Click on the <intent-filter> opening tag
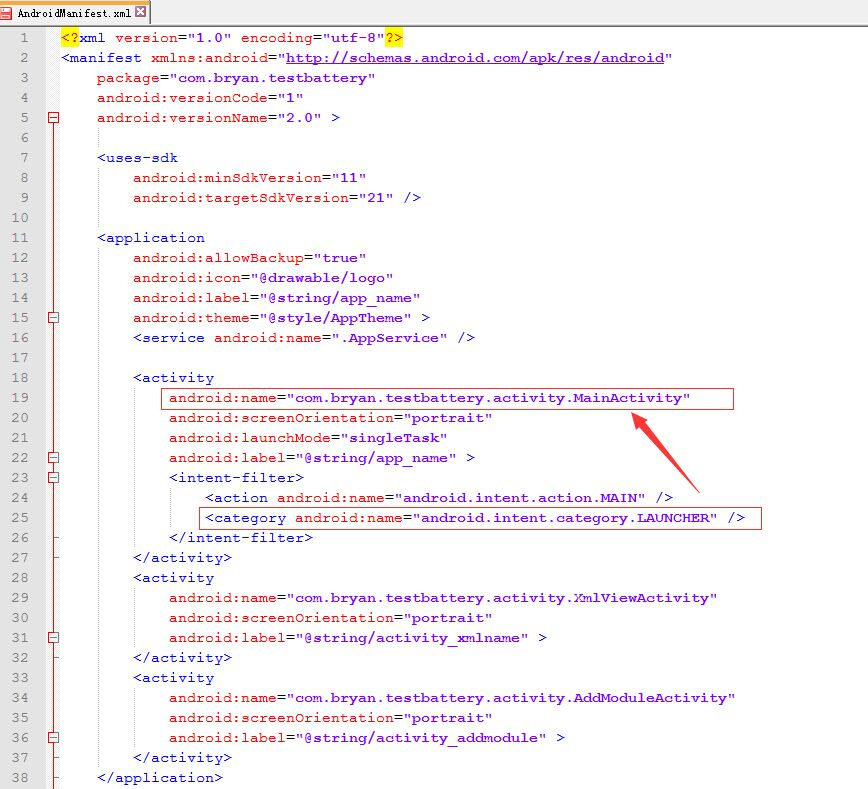Screen dimensions: 868x789 coord(236,478)
